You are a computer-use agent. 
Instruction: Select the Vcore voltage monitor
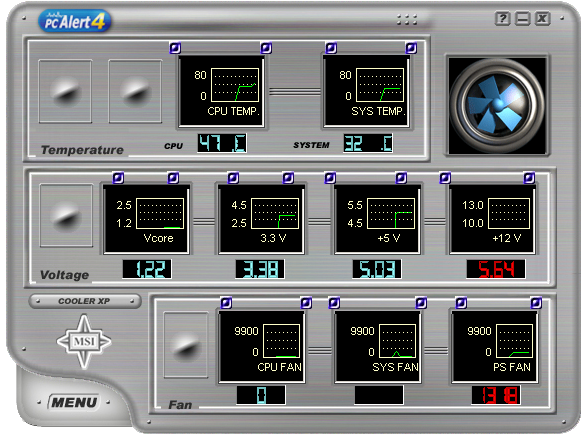[147, 220]
